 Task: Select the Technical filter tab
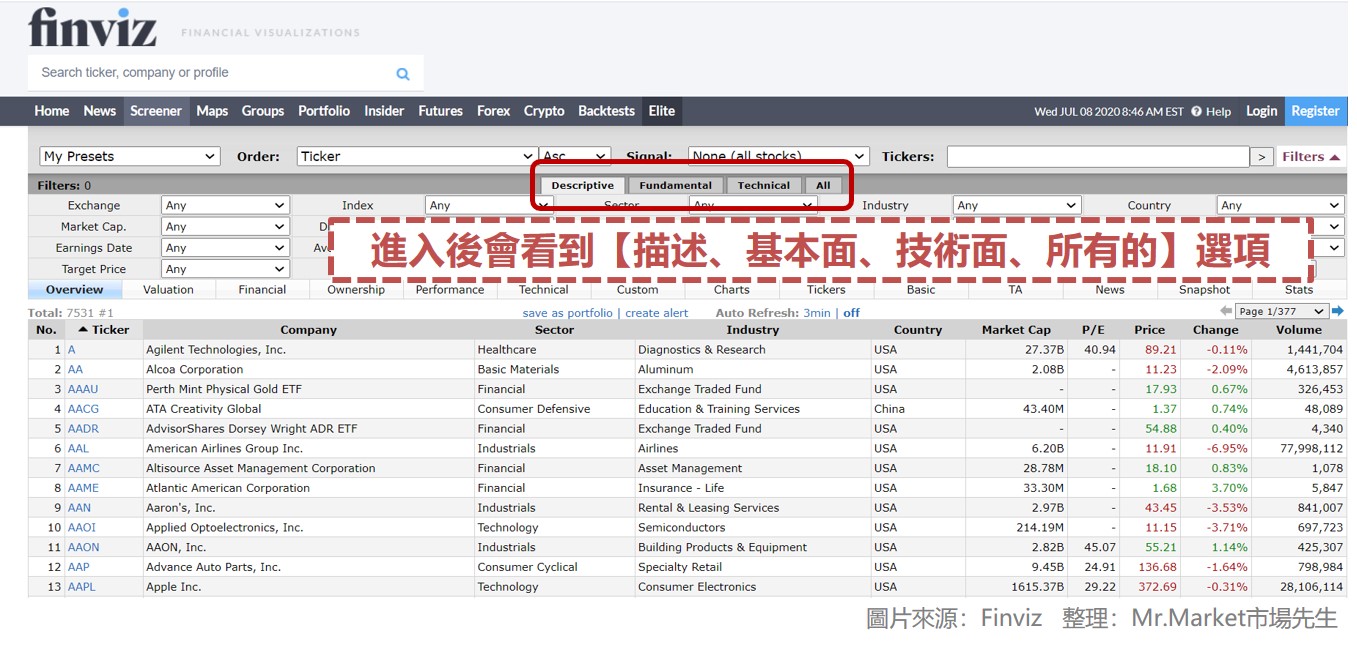(764, 185)
